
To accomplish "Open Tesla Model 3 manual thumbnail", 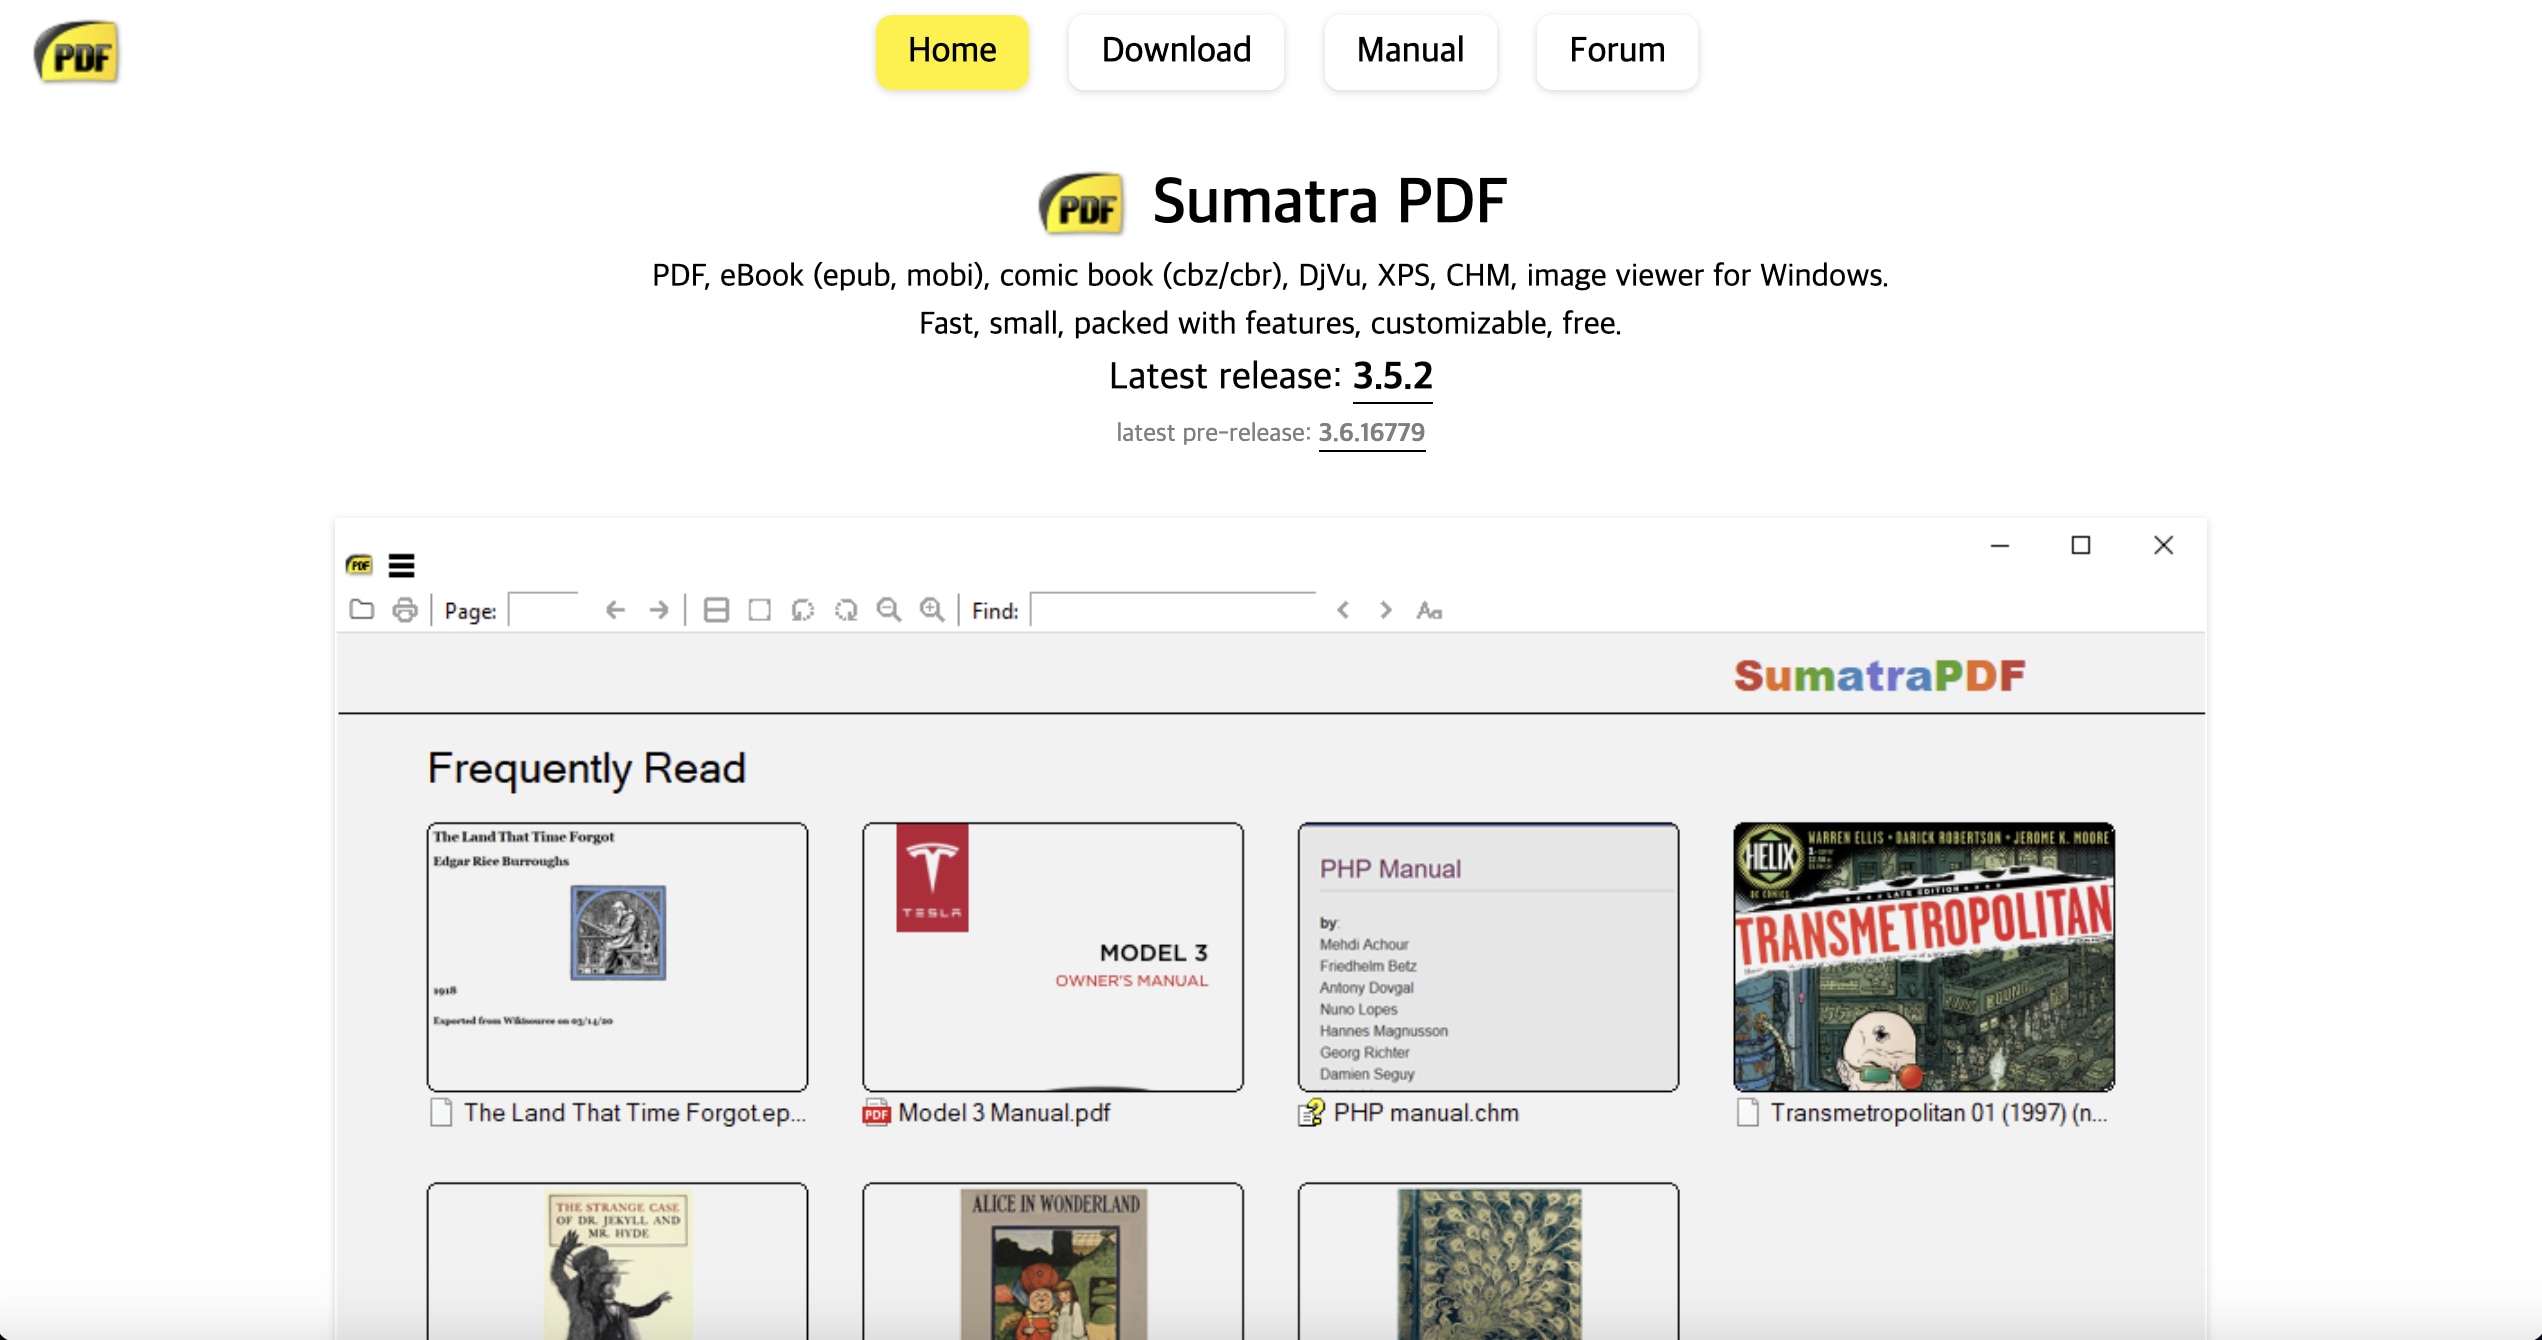I will 1053,957.
